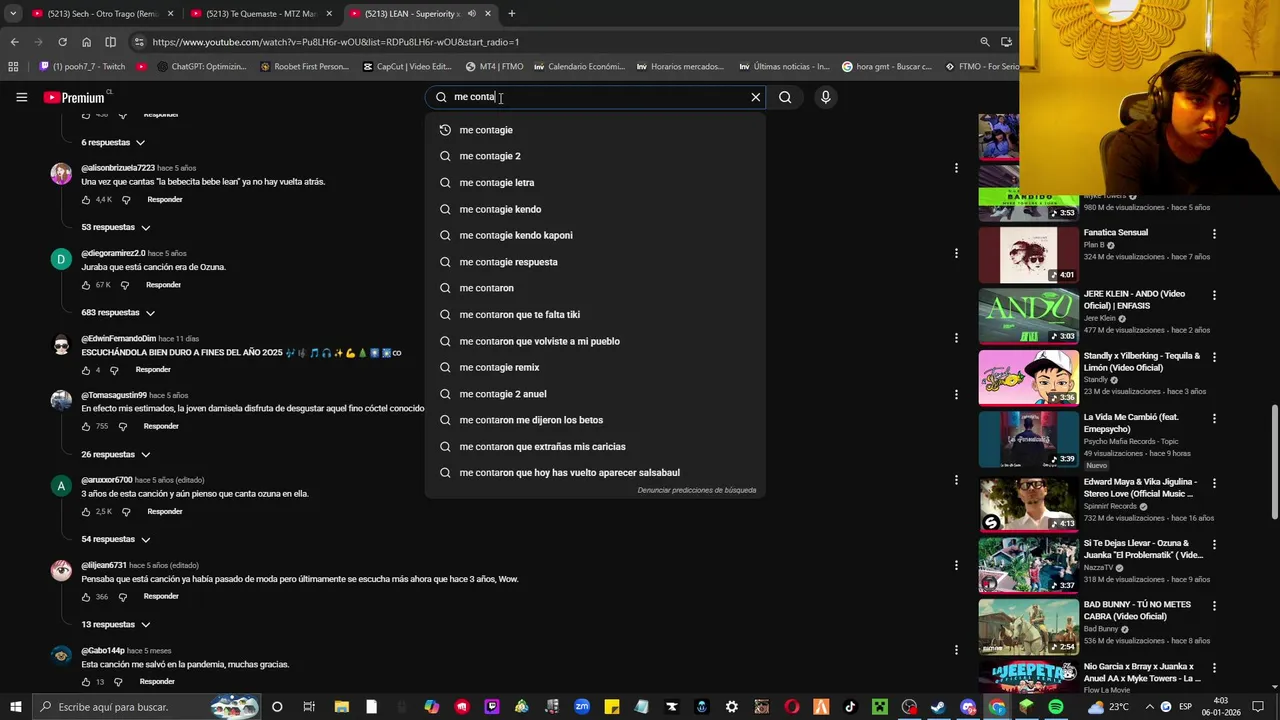Expand 683 respuestas replies
1280x720 pixels.
point(118,313)
